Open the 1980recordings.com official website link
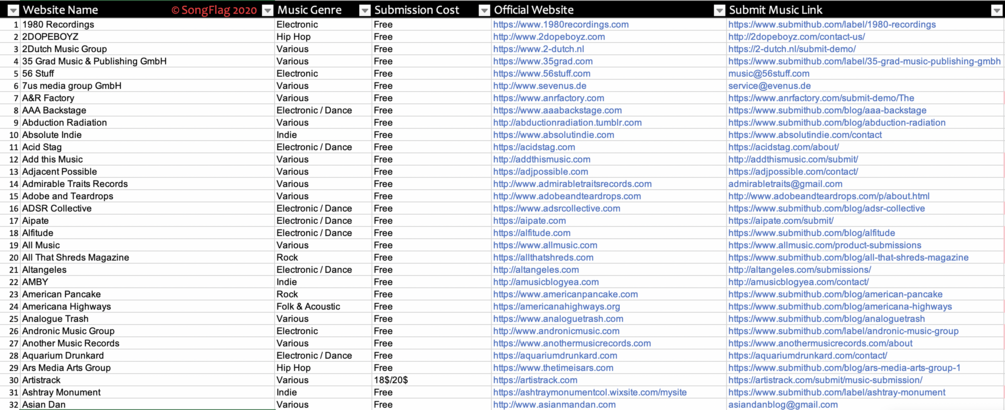Viewport: 1005px width, 410px height. 561,24
